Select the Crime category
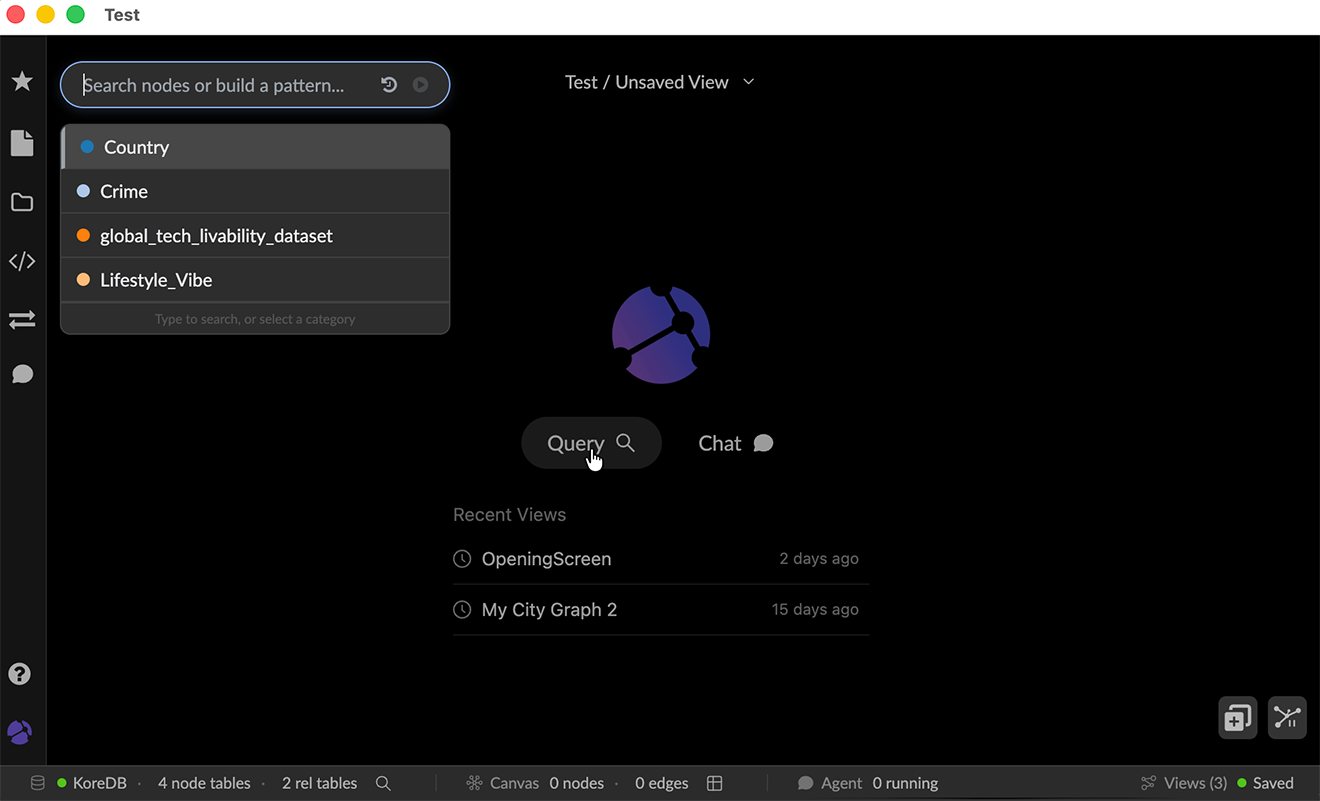Image resolution: width=1320 pixels, height=801 pixels. (255, 191)
